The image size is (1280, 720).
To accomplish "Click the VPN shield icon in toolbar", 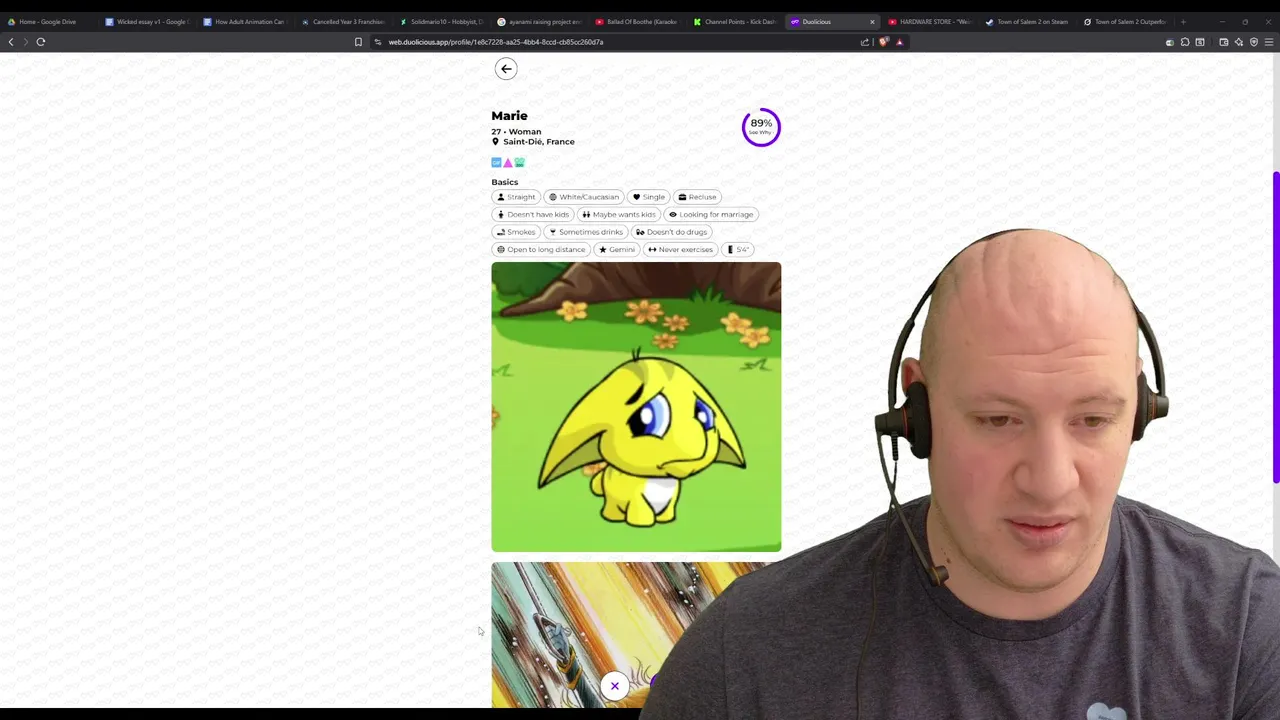I will click(1254, 42).
